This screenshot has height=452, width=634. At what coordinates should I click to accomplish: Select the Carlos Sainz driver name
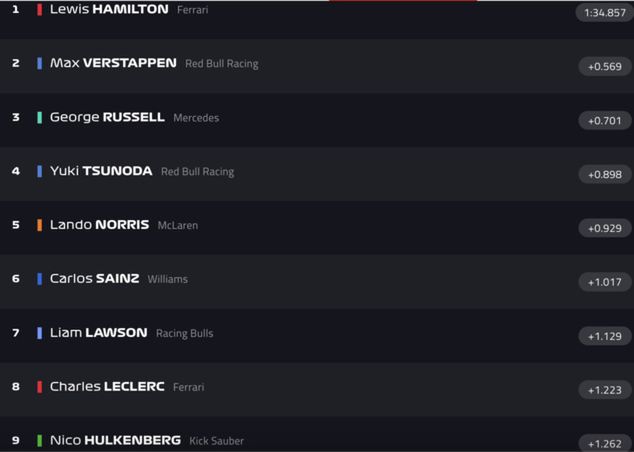[94, 279]
